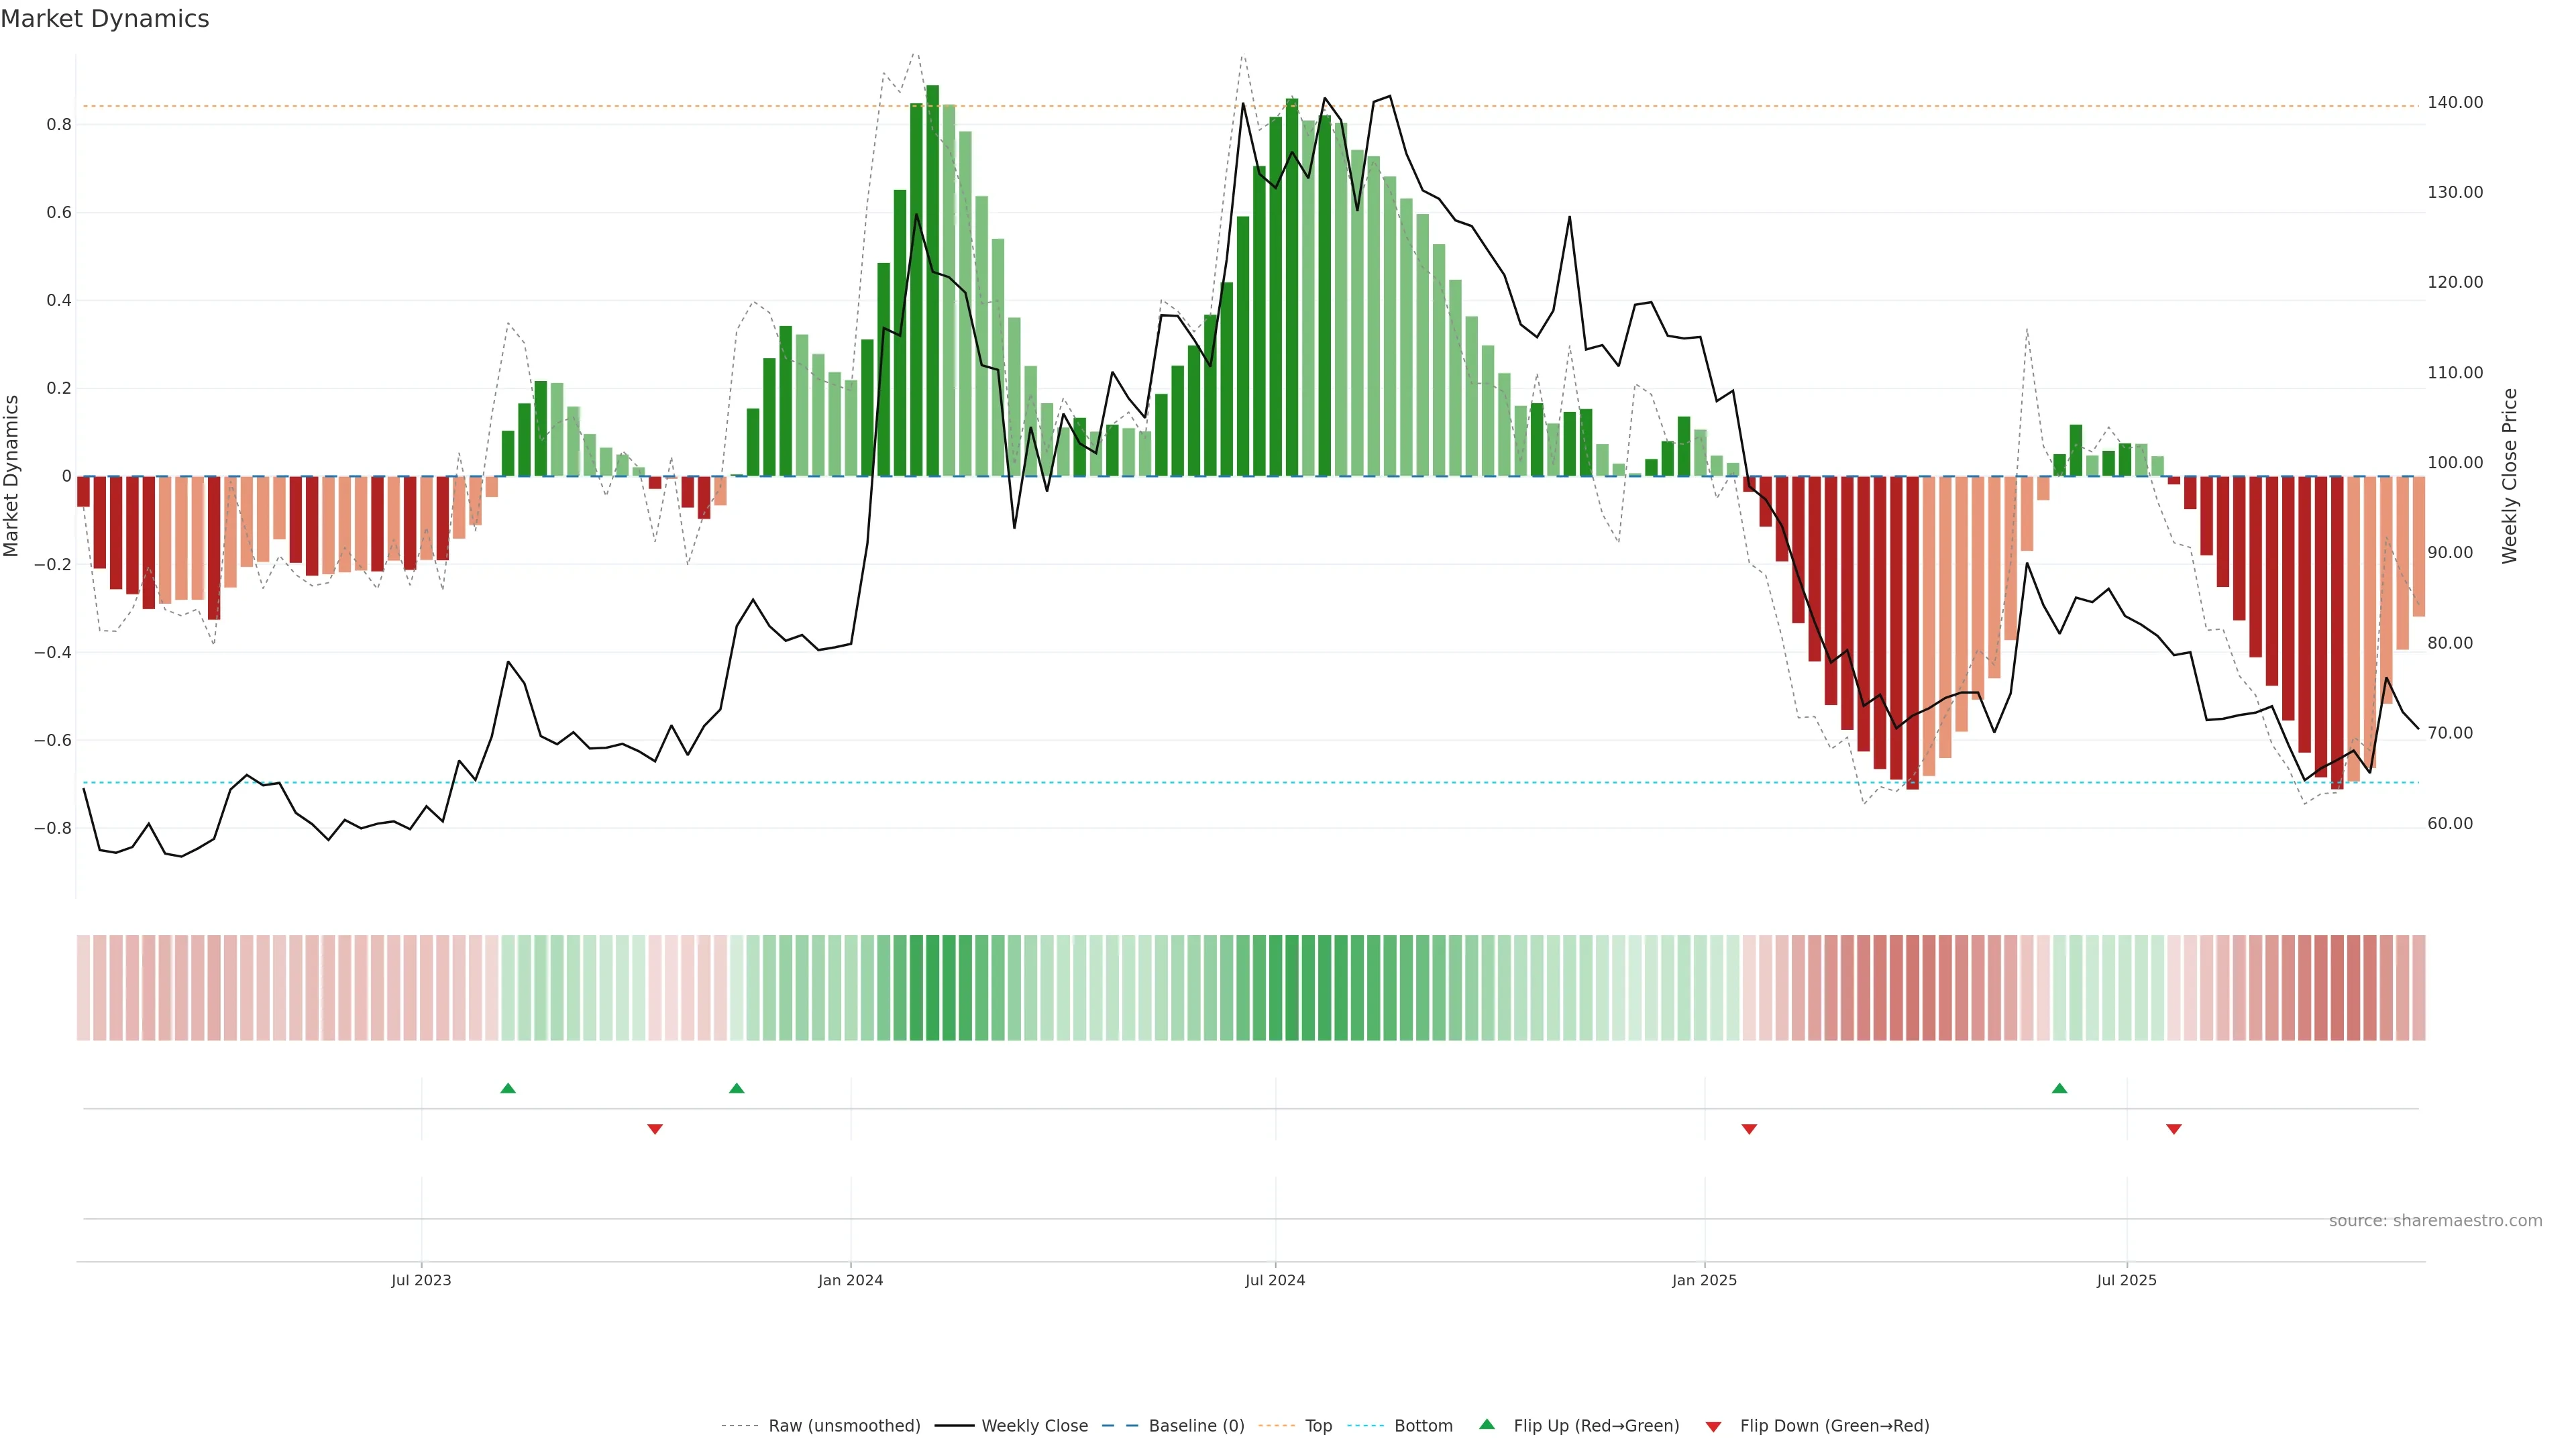Click the flip-up triangle before Jul 2025
This screenshot has width=2576, height=1449.
[x=2059, y=1088]
